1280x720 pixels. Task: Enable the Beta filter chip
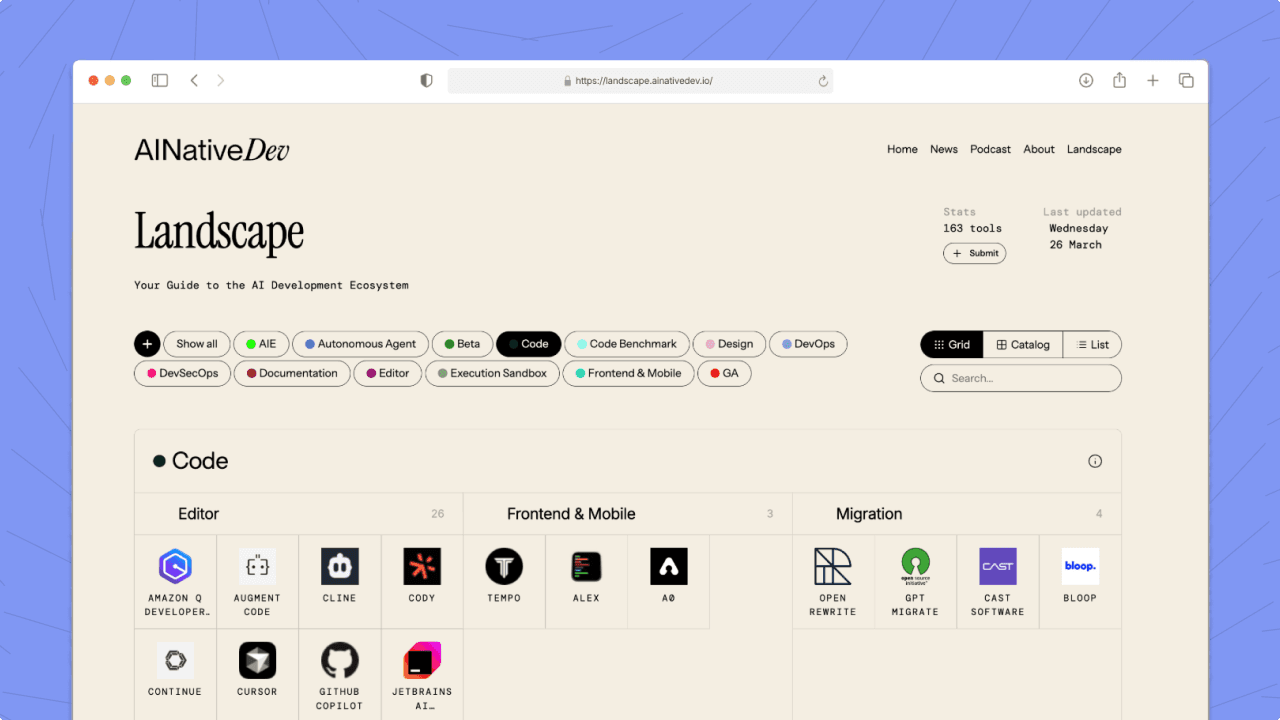coord(463,344)
